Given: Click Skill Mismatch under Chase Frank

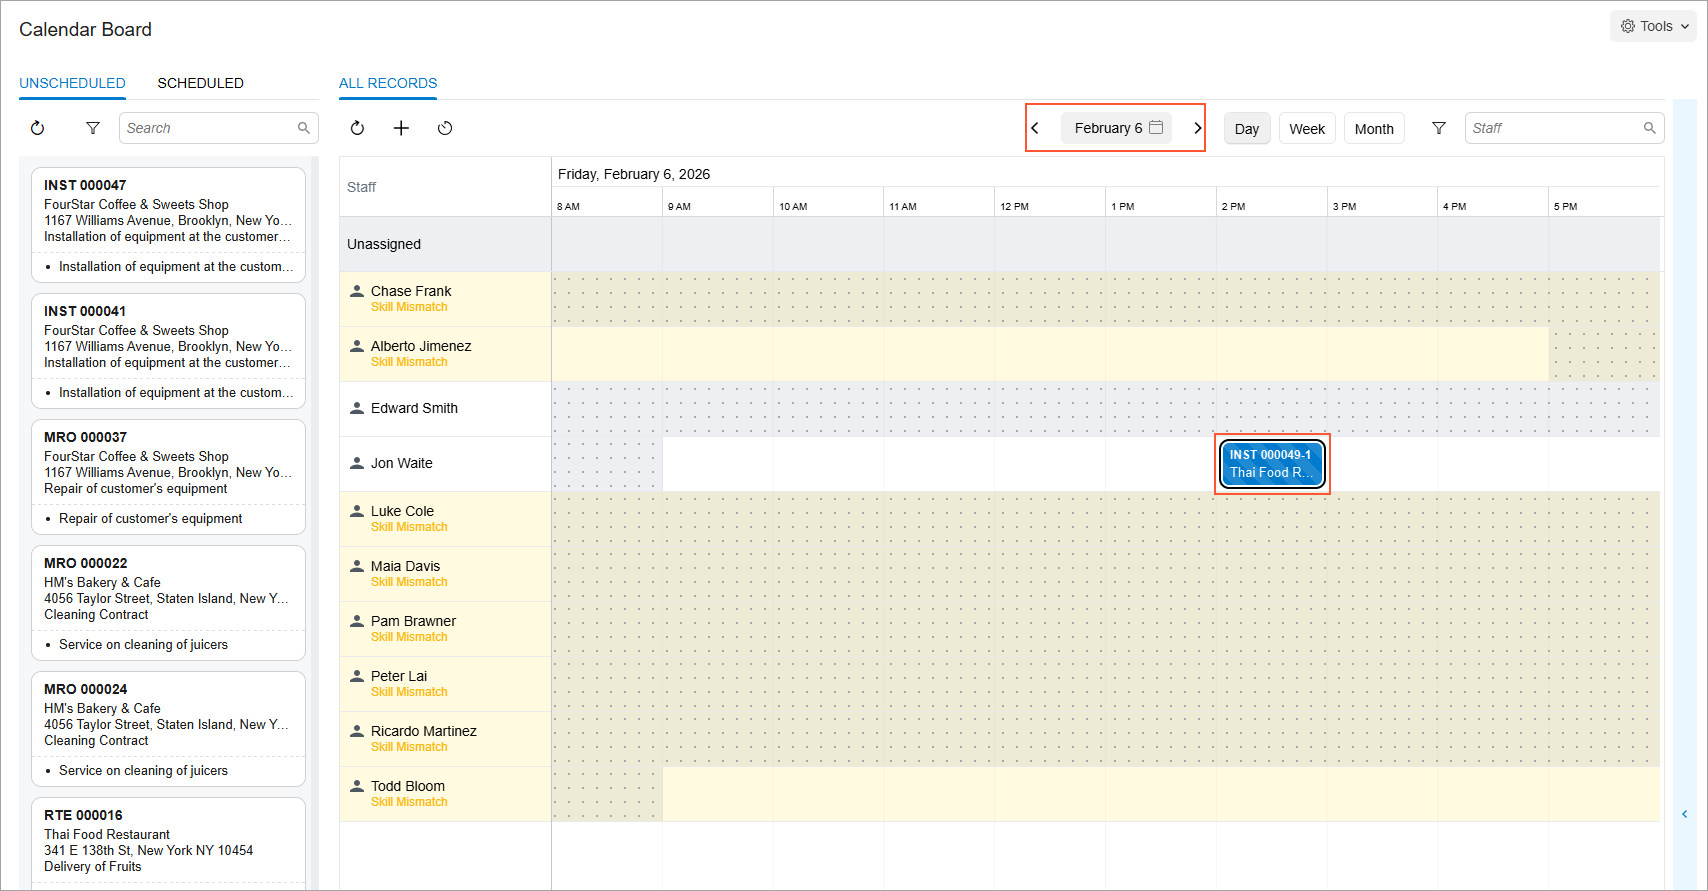Looking at the screenshot, I should pos(409,307).
